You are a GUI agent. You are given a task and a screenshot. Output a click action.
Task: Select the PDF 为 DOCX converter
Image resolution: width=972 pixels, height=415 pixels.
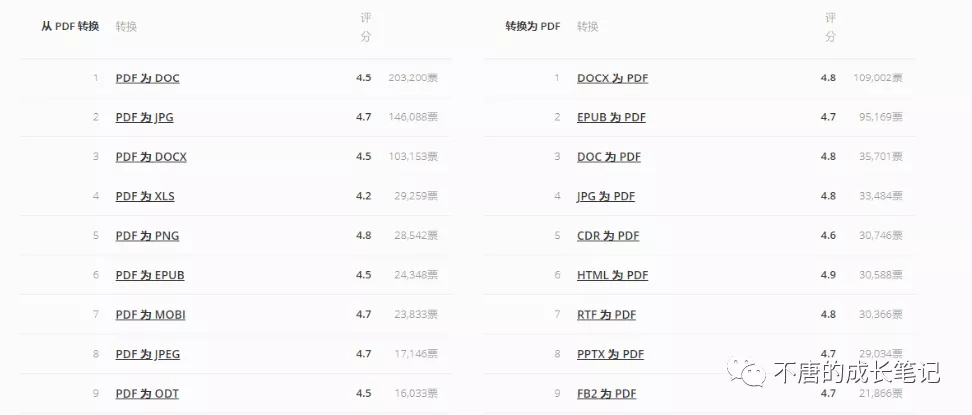coord(151,157)
